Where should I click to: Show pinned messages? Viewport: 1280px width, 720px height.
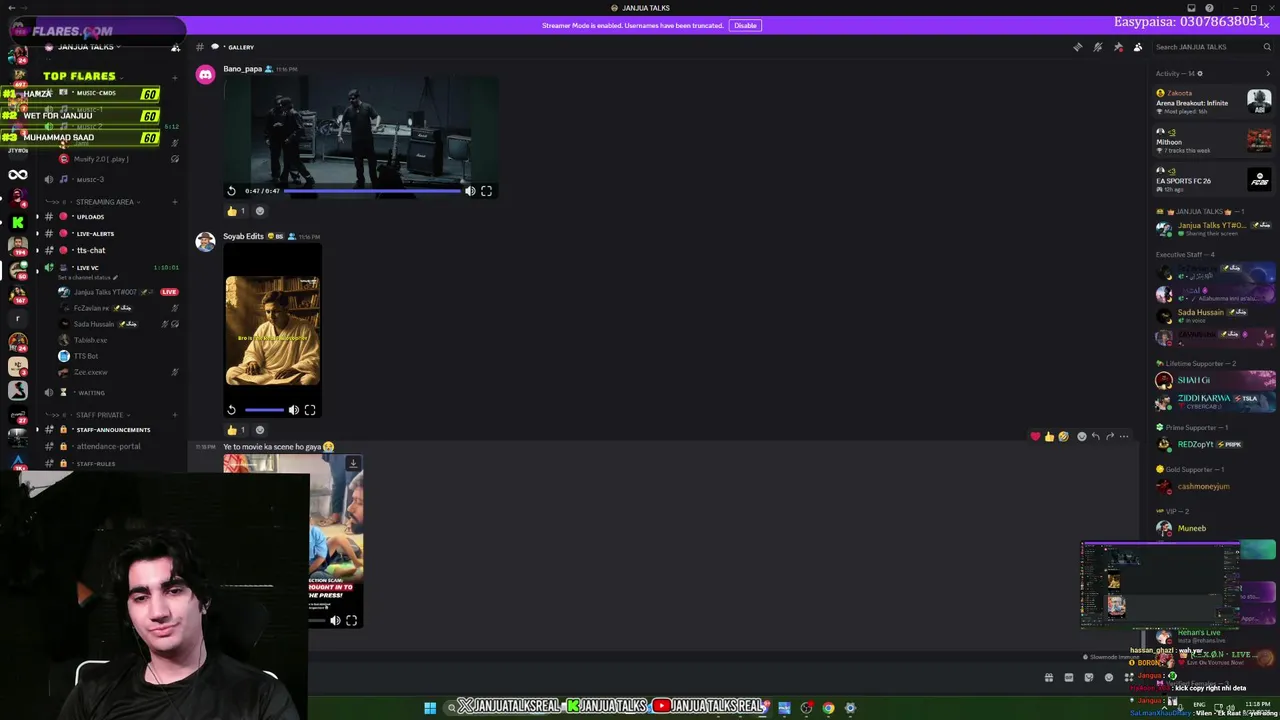[1118, 47]
